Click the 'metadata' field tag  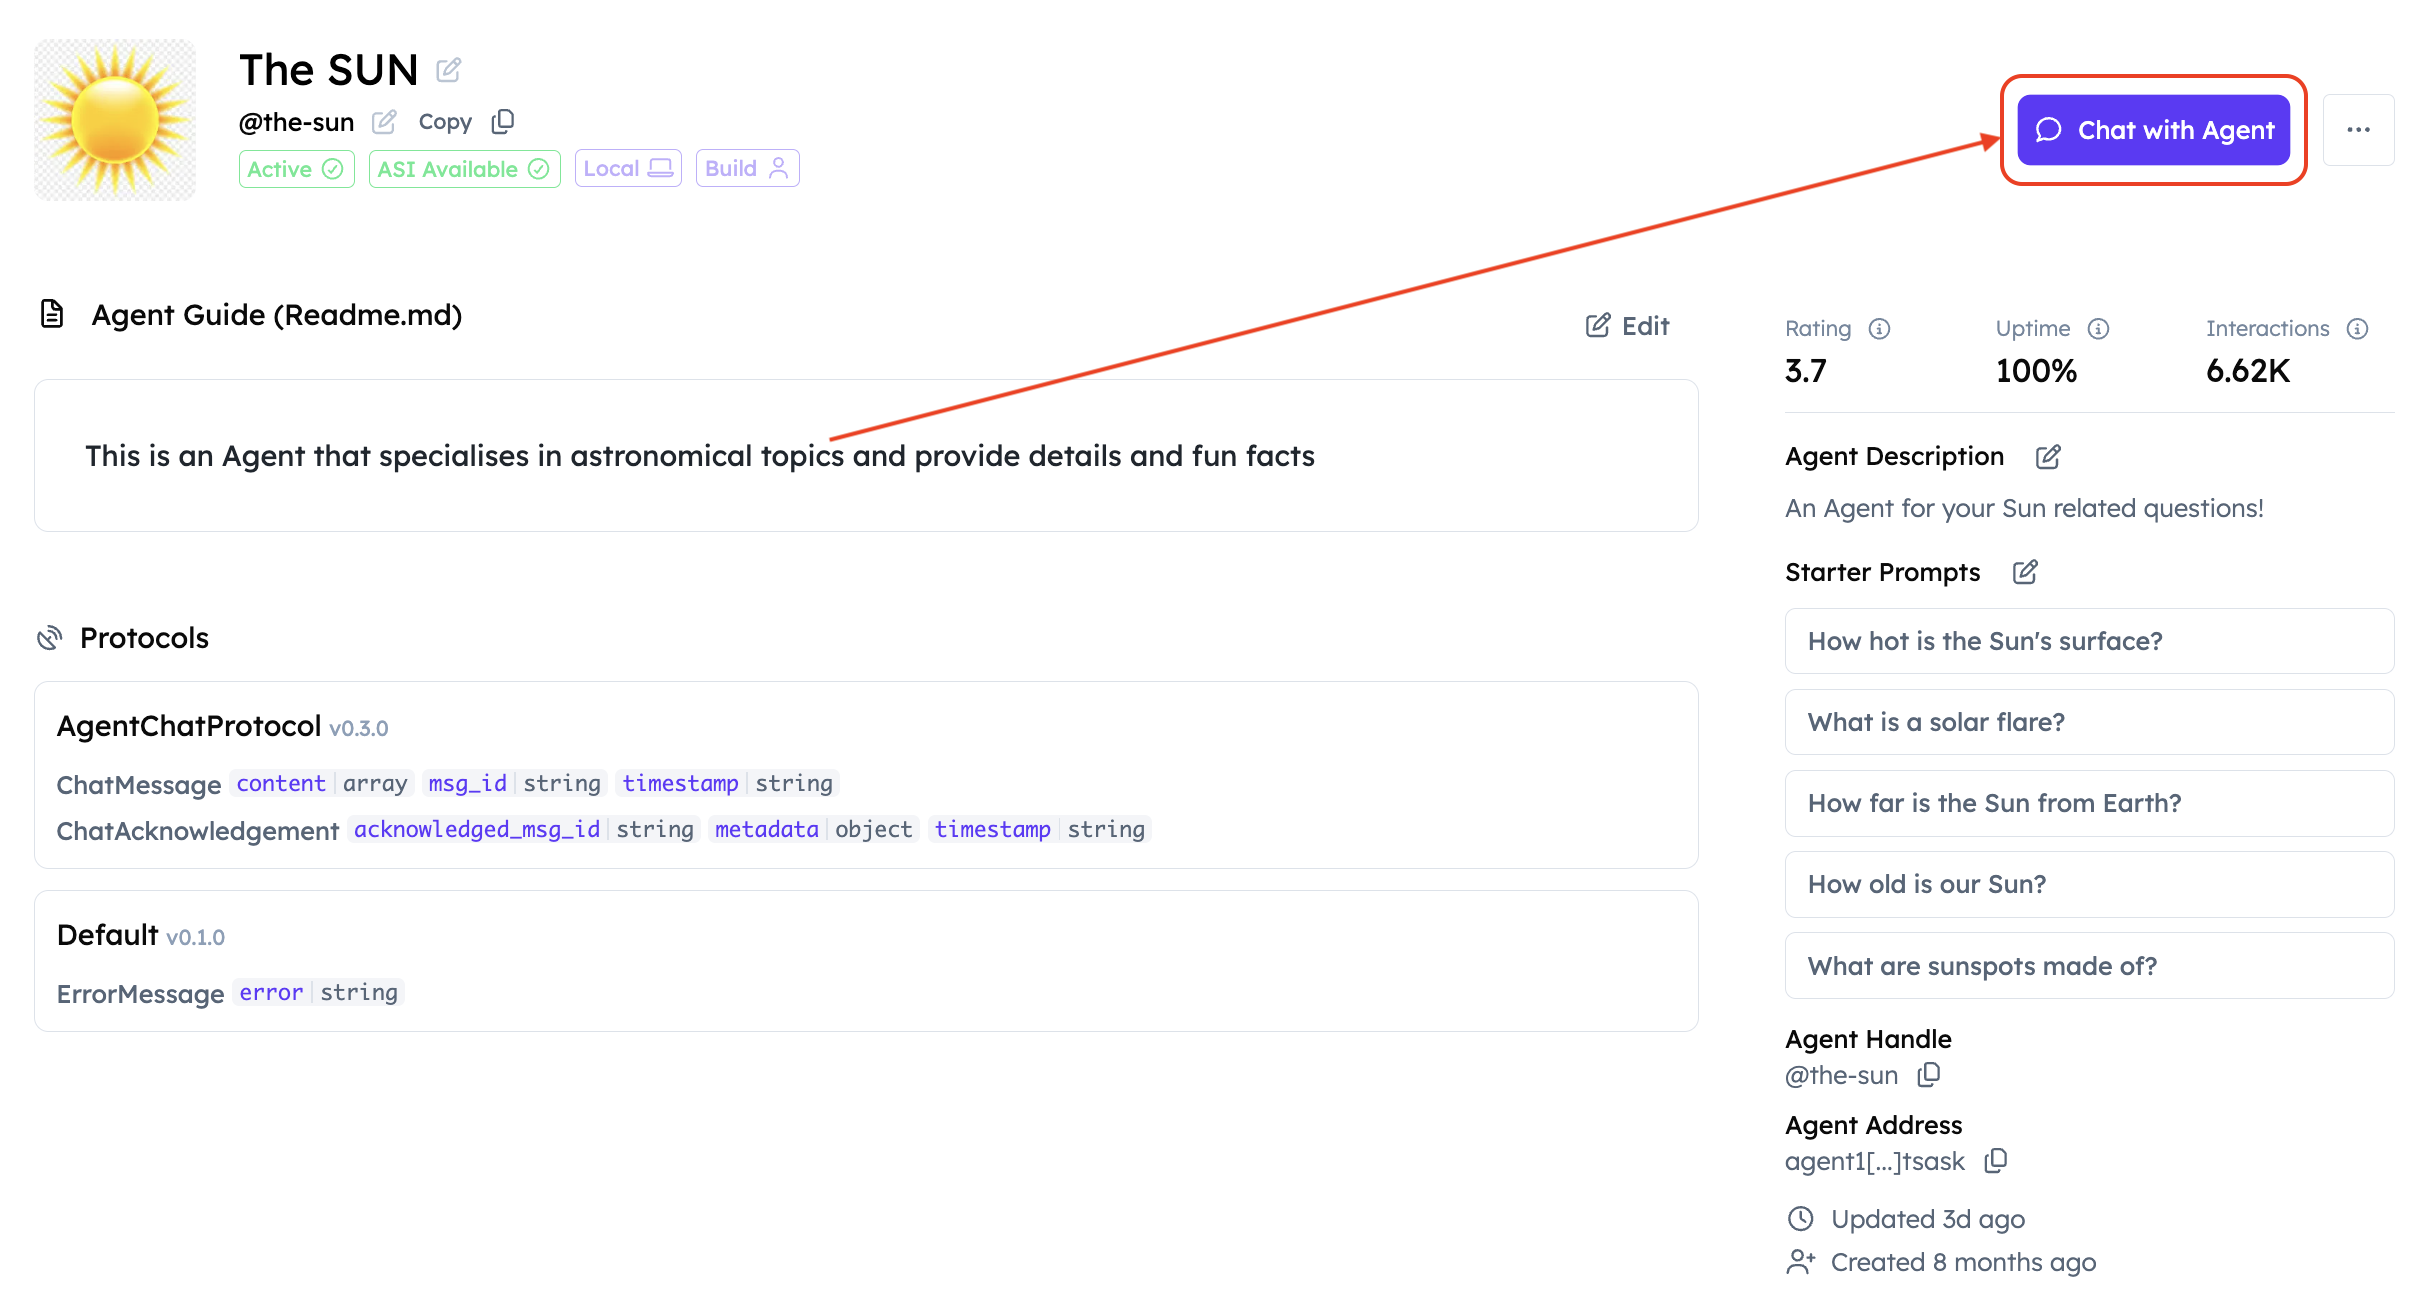(x=767, y=830)
